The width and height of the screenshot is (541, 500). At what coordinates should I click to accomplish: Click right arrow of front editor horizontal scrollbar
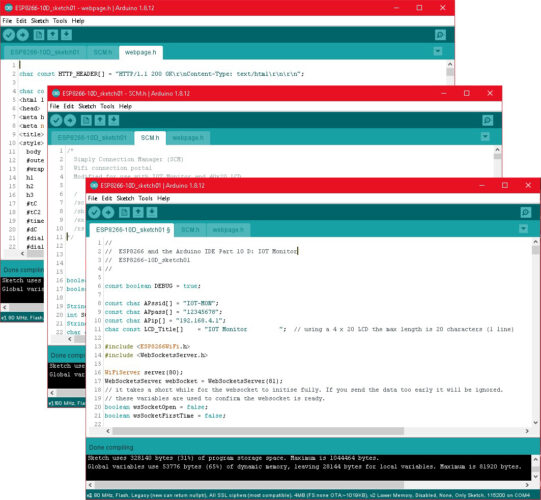pyautogui.click(x=527, y=431)
